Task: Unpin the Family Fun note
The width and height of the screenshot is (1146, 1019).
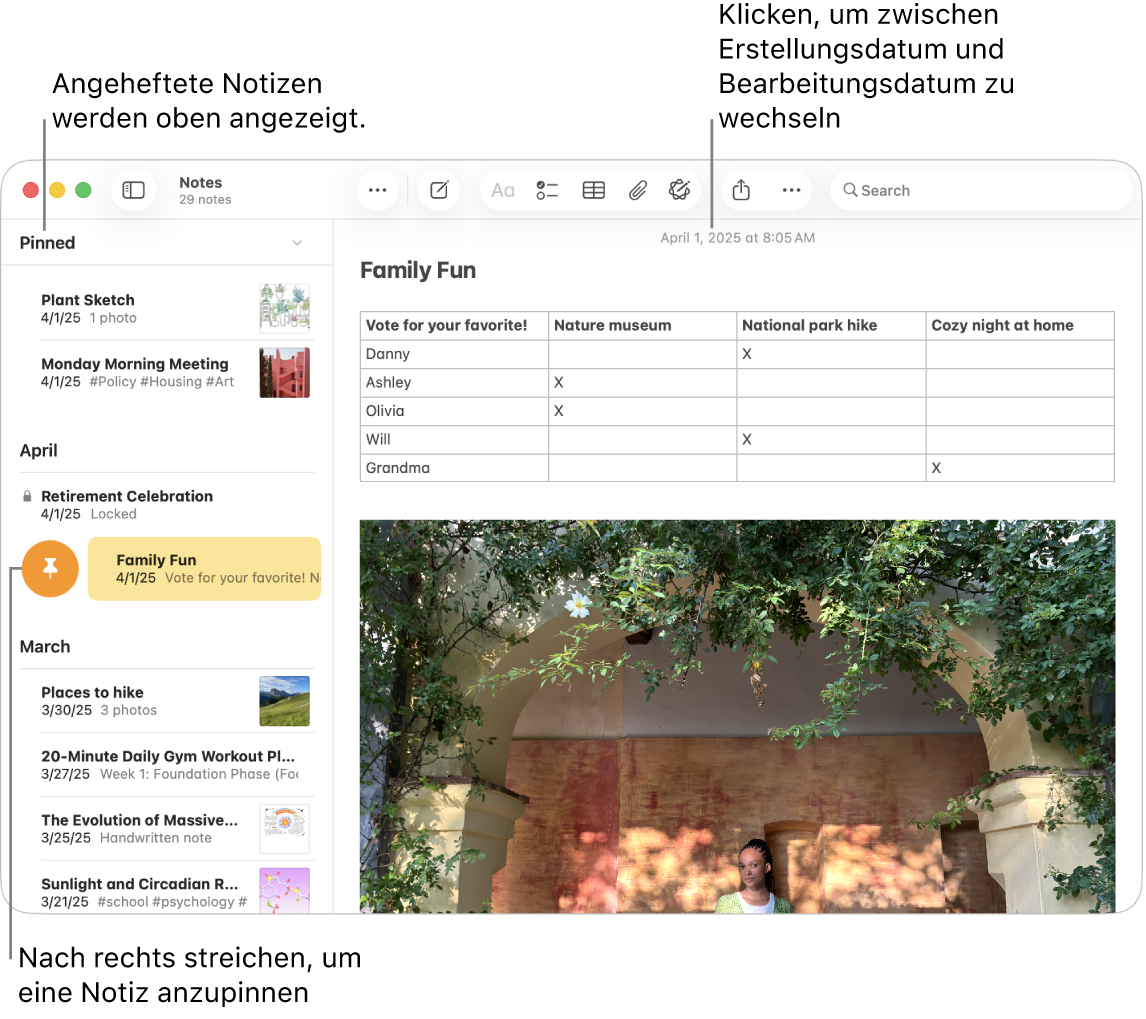Action: click(x=50, y=568)
